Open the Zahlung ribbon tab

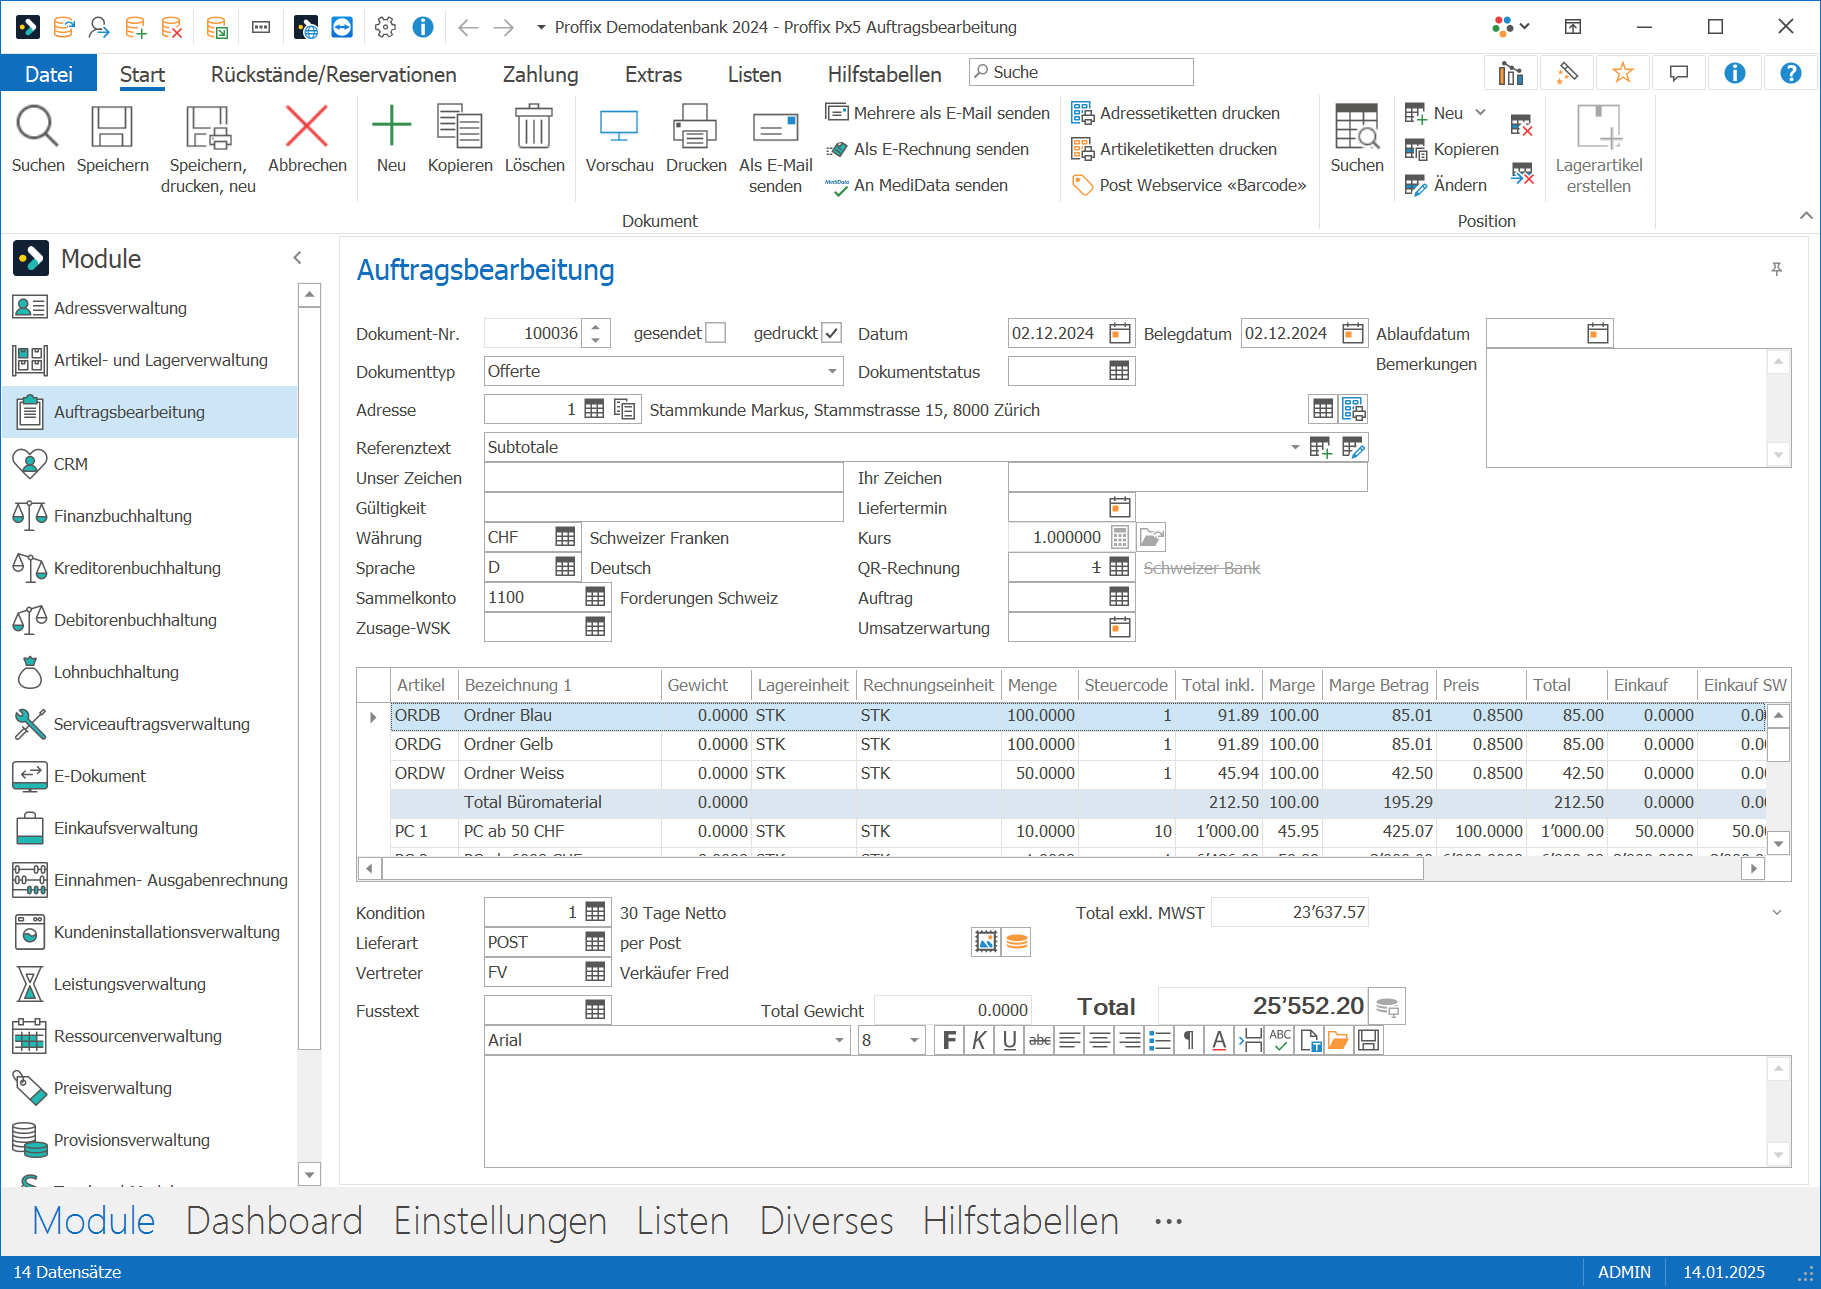[540, 74]
